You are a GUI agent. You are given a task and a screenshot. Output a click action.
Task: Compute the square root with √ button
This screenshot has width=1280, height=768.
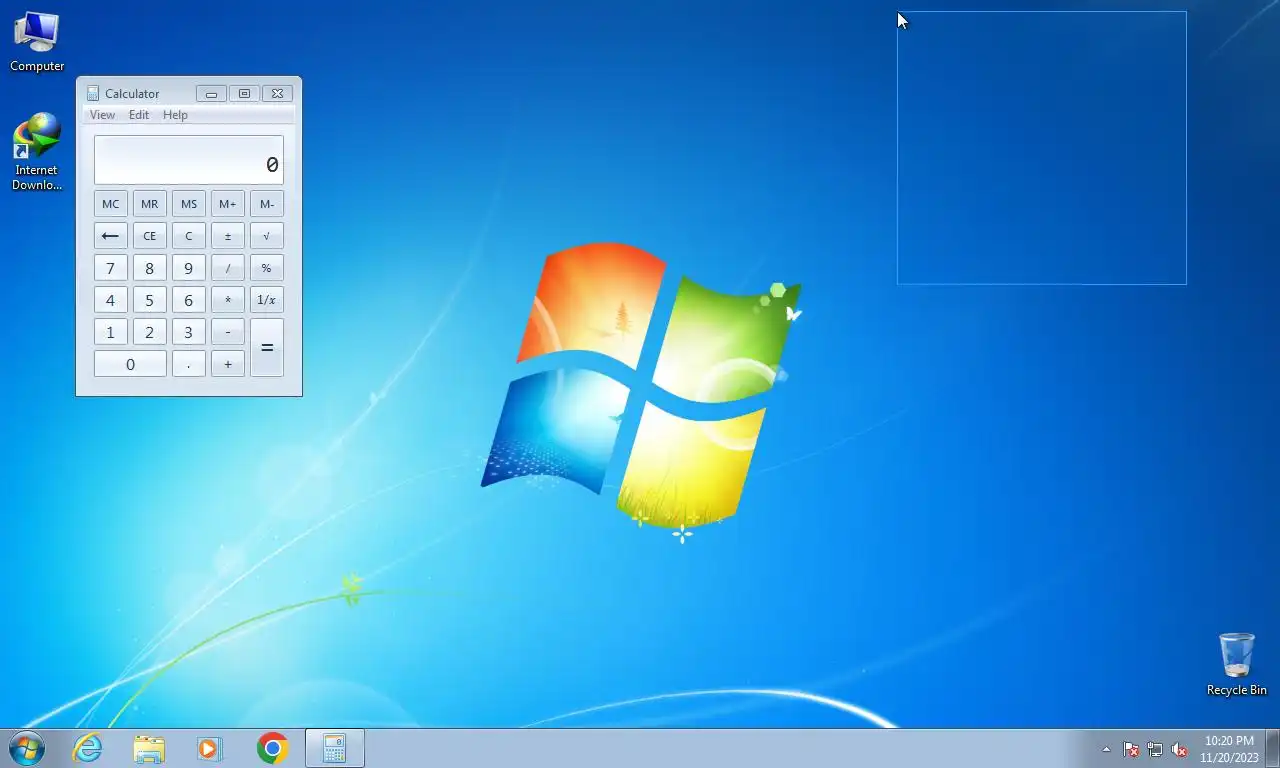pyautogui.click(x=267, y=236)
